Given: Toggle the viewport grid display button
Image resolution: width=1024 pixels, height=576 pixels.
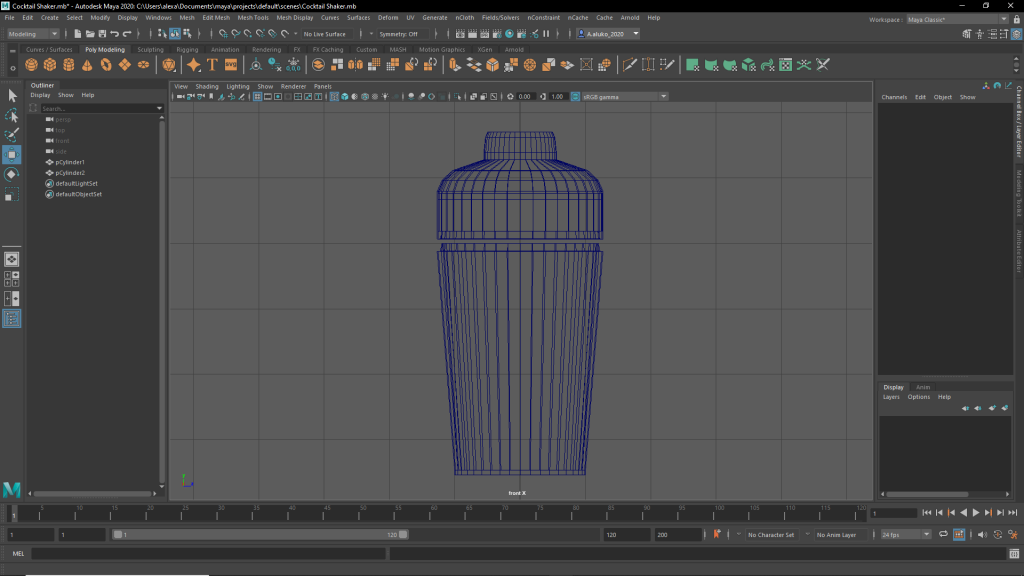Looking at the screenshot, I should 258,97.
